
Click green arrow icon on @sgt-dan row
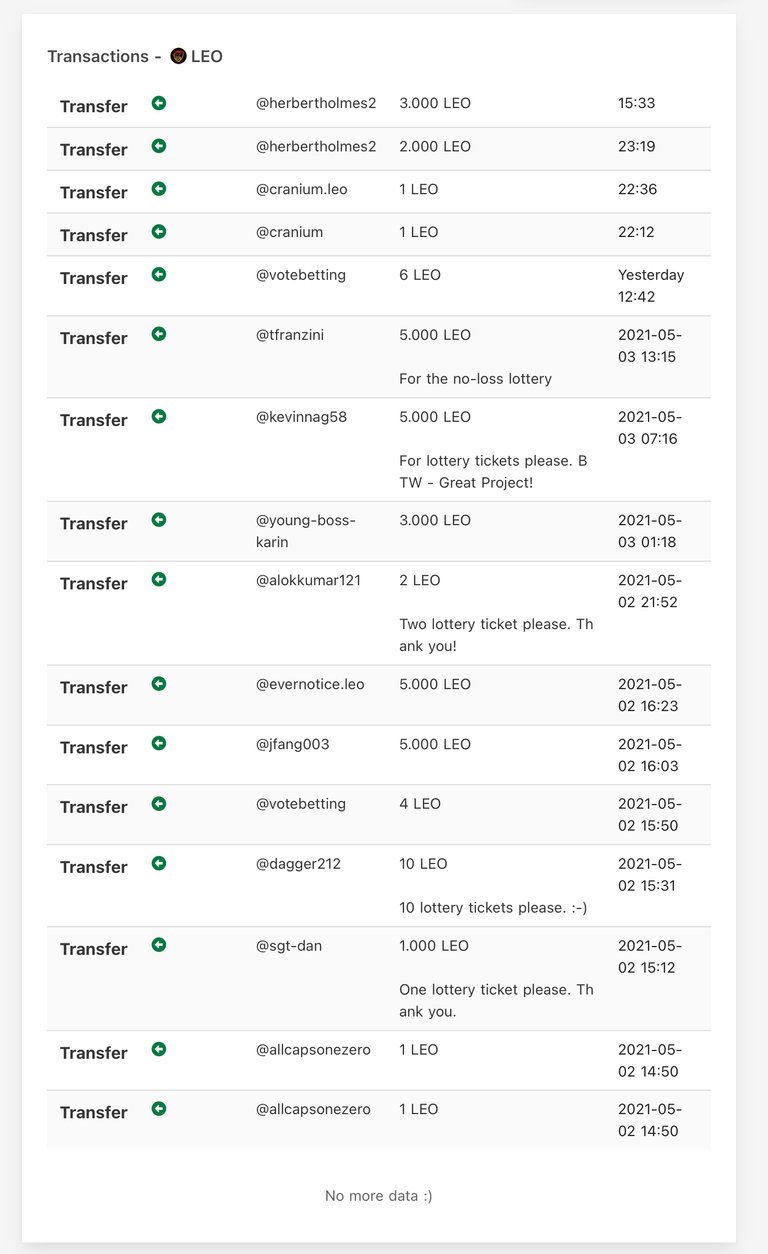pyautogui.click(x=158, y=945)
